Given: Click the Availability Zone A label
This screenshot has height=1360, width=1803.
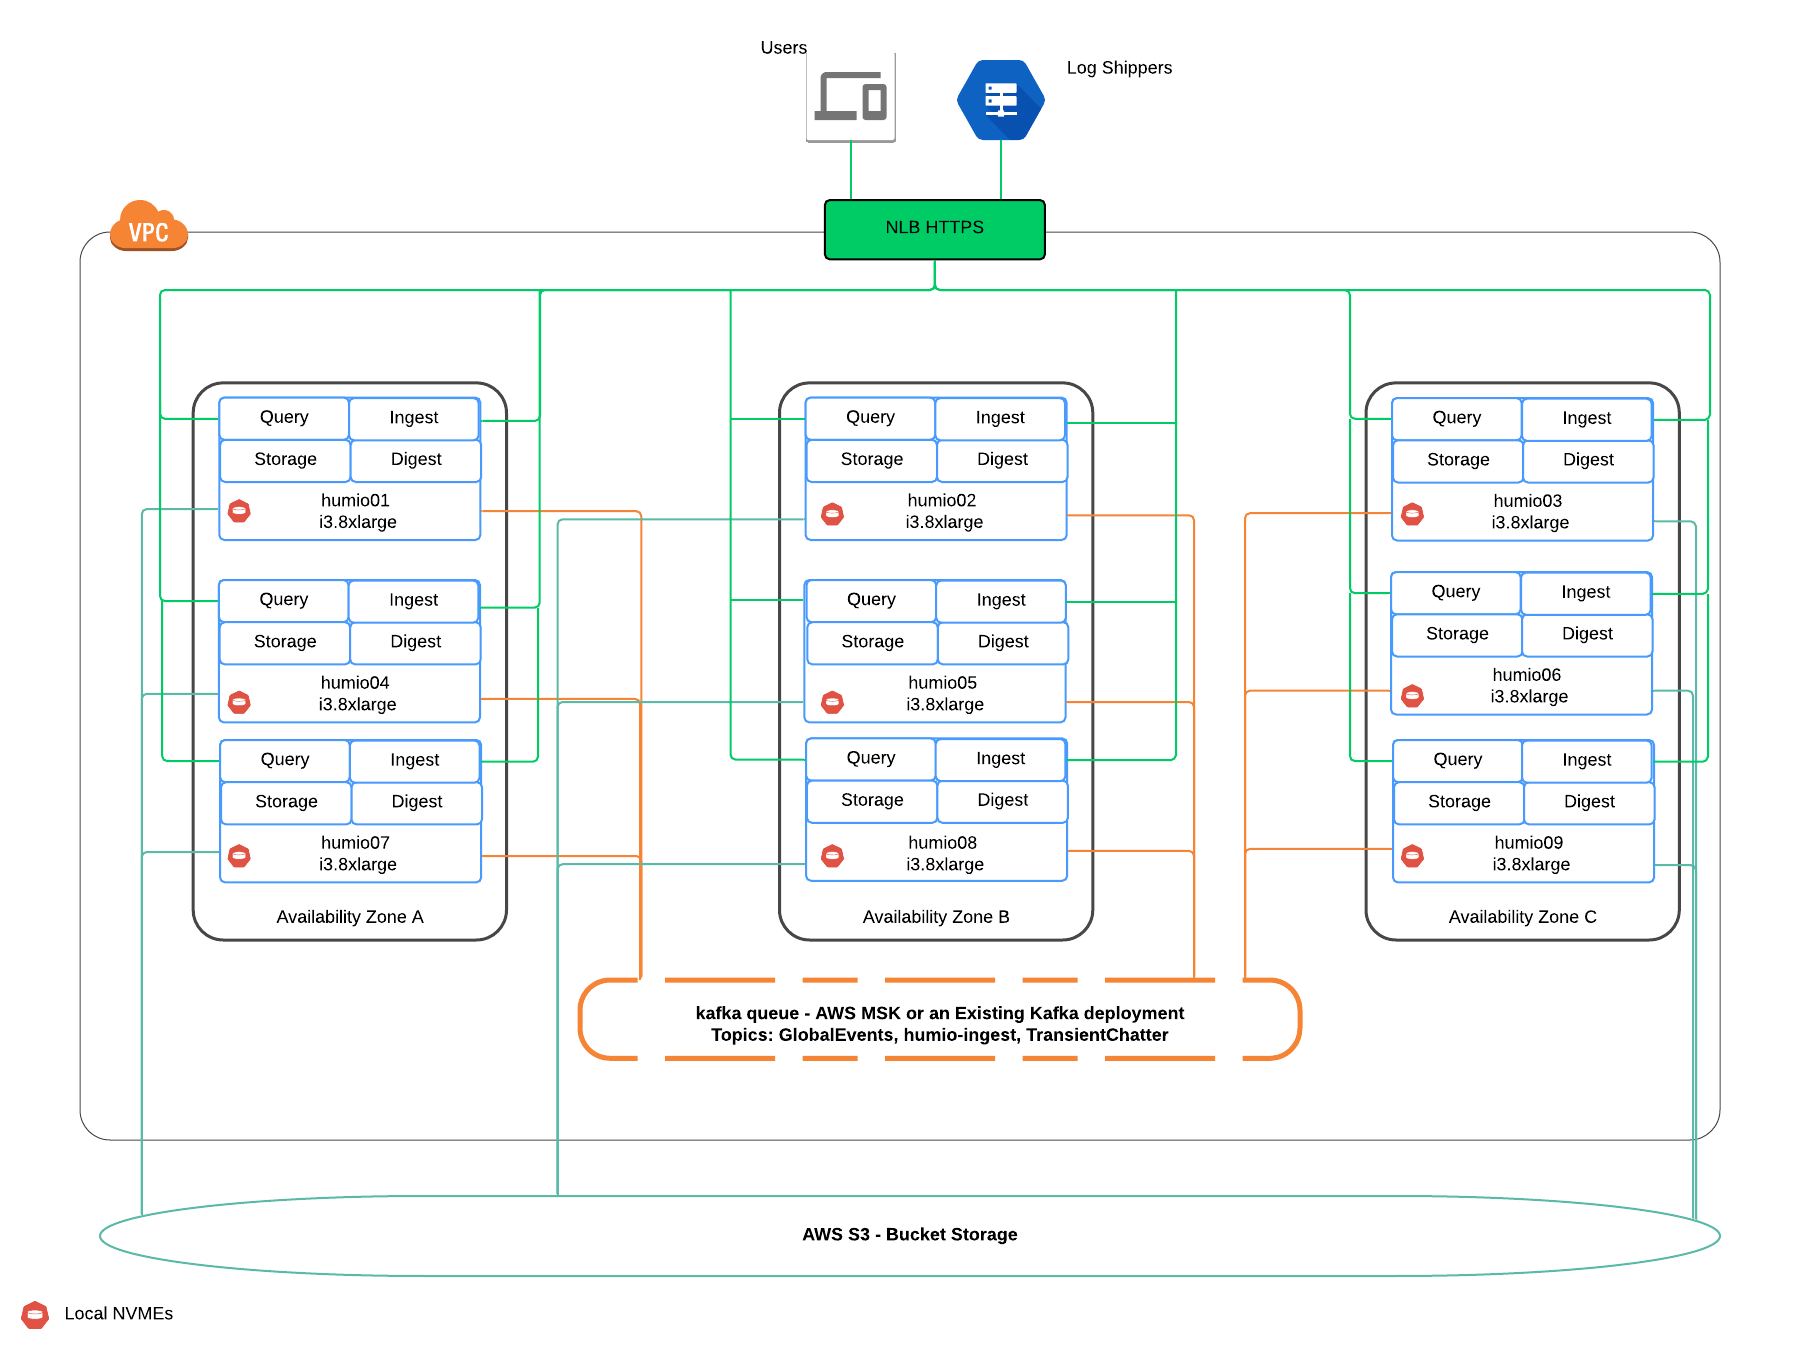Looking at the screenshot, I should pyautogui.click(x=350, y=917).
